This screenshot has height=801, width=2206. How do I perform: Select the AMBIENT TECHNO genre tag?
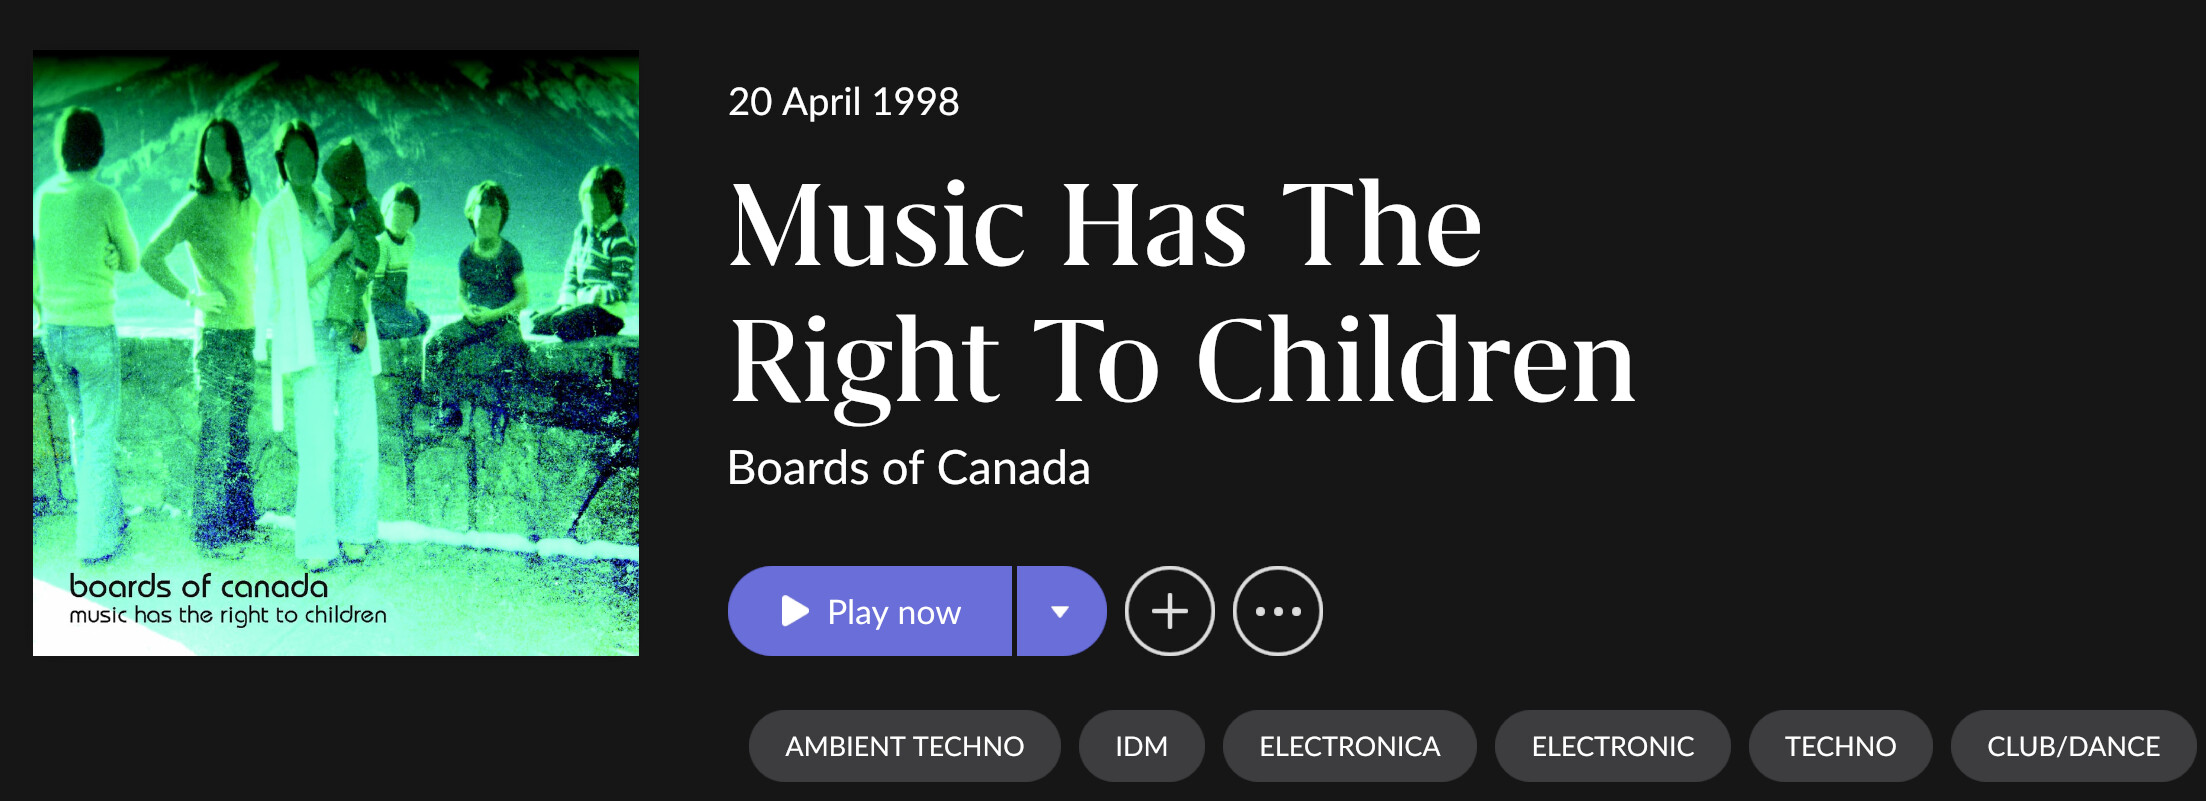[x=904, y=746]
